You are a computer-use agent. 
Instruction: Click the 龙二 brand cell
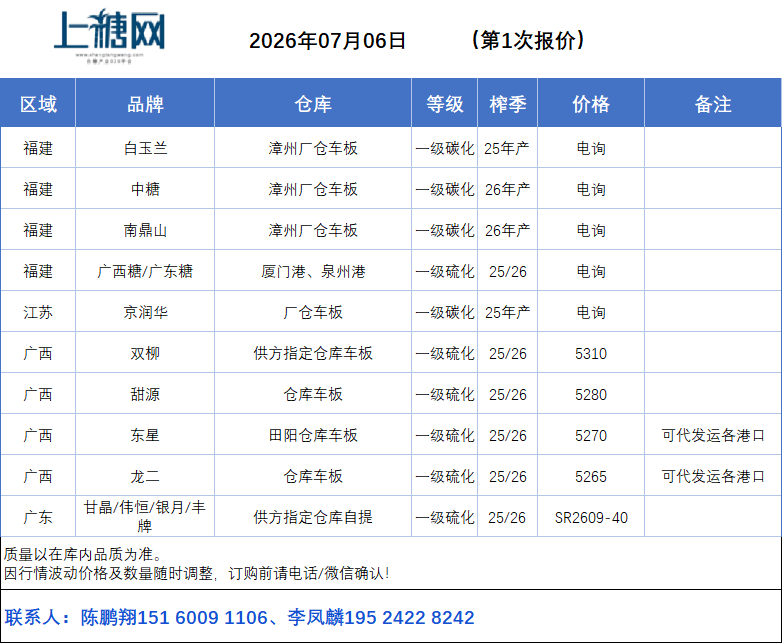pos(145,476)
